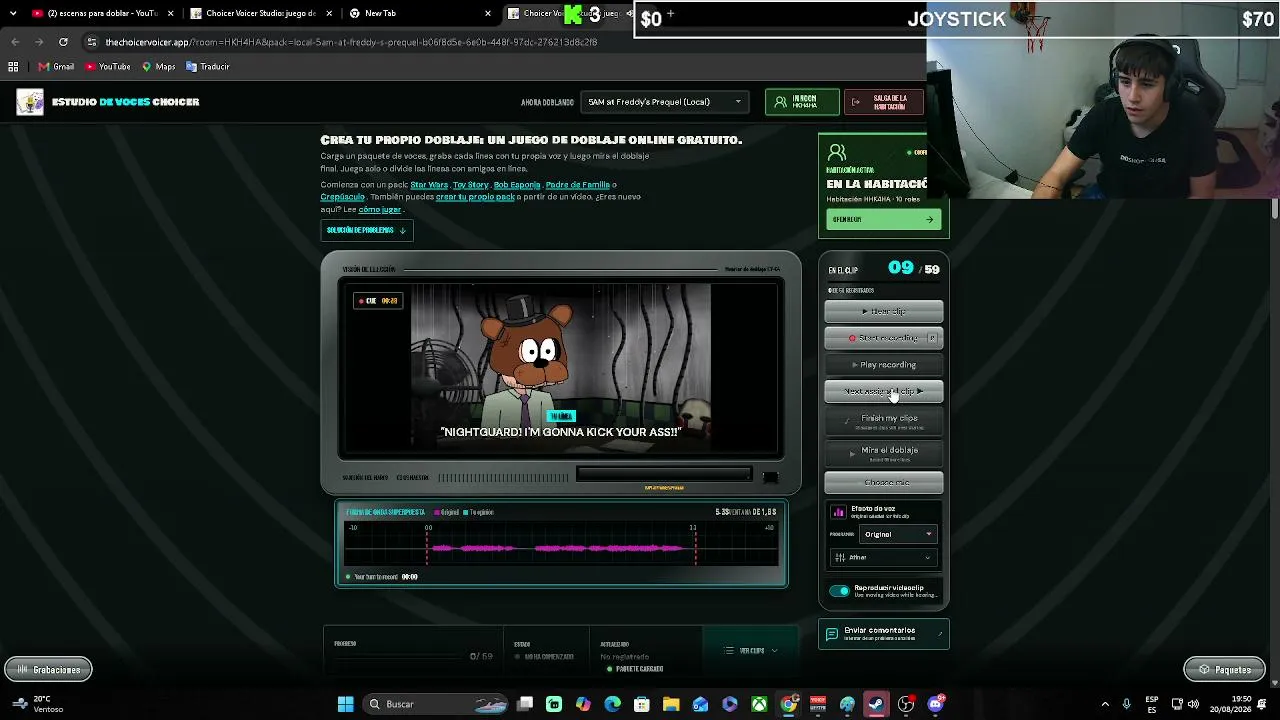
Task: Click the system tray microphone icon
Action: [x=1126, y=704]
